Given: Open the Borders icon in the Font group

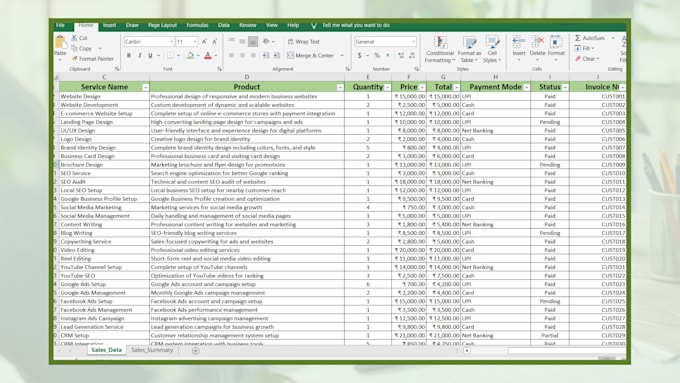Looking at the screenshot, I should point(170,56).
